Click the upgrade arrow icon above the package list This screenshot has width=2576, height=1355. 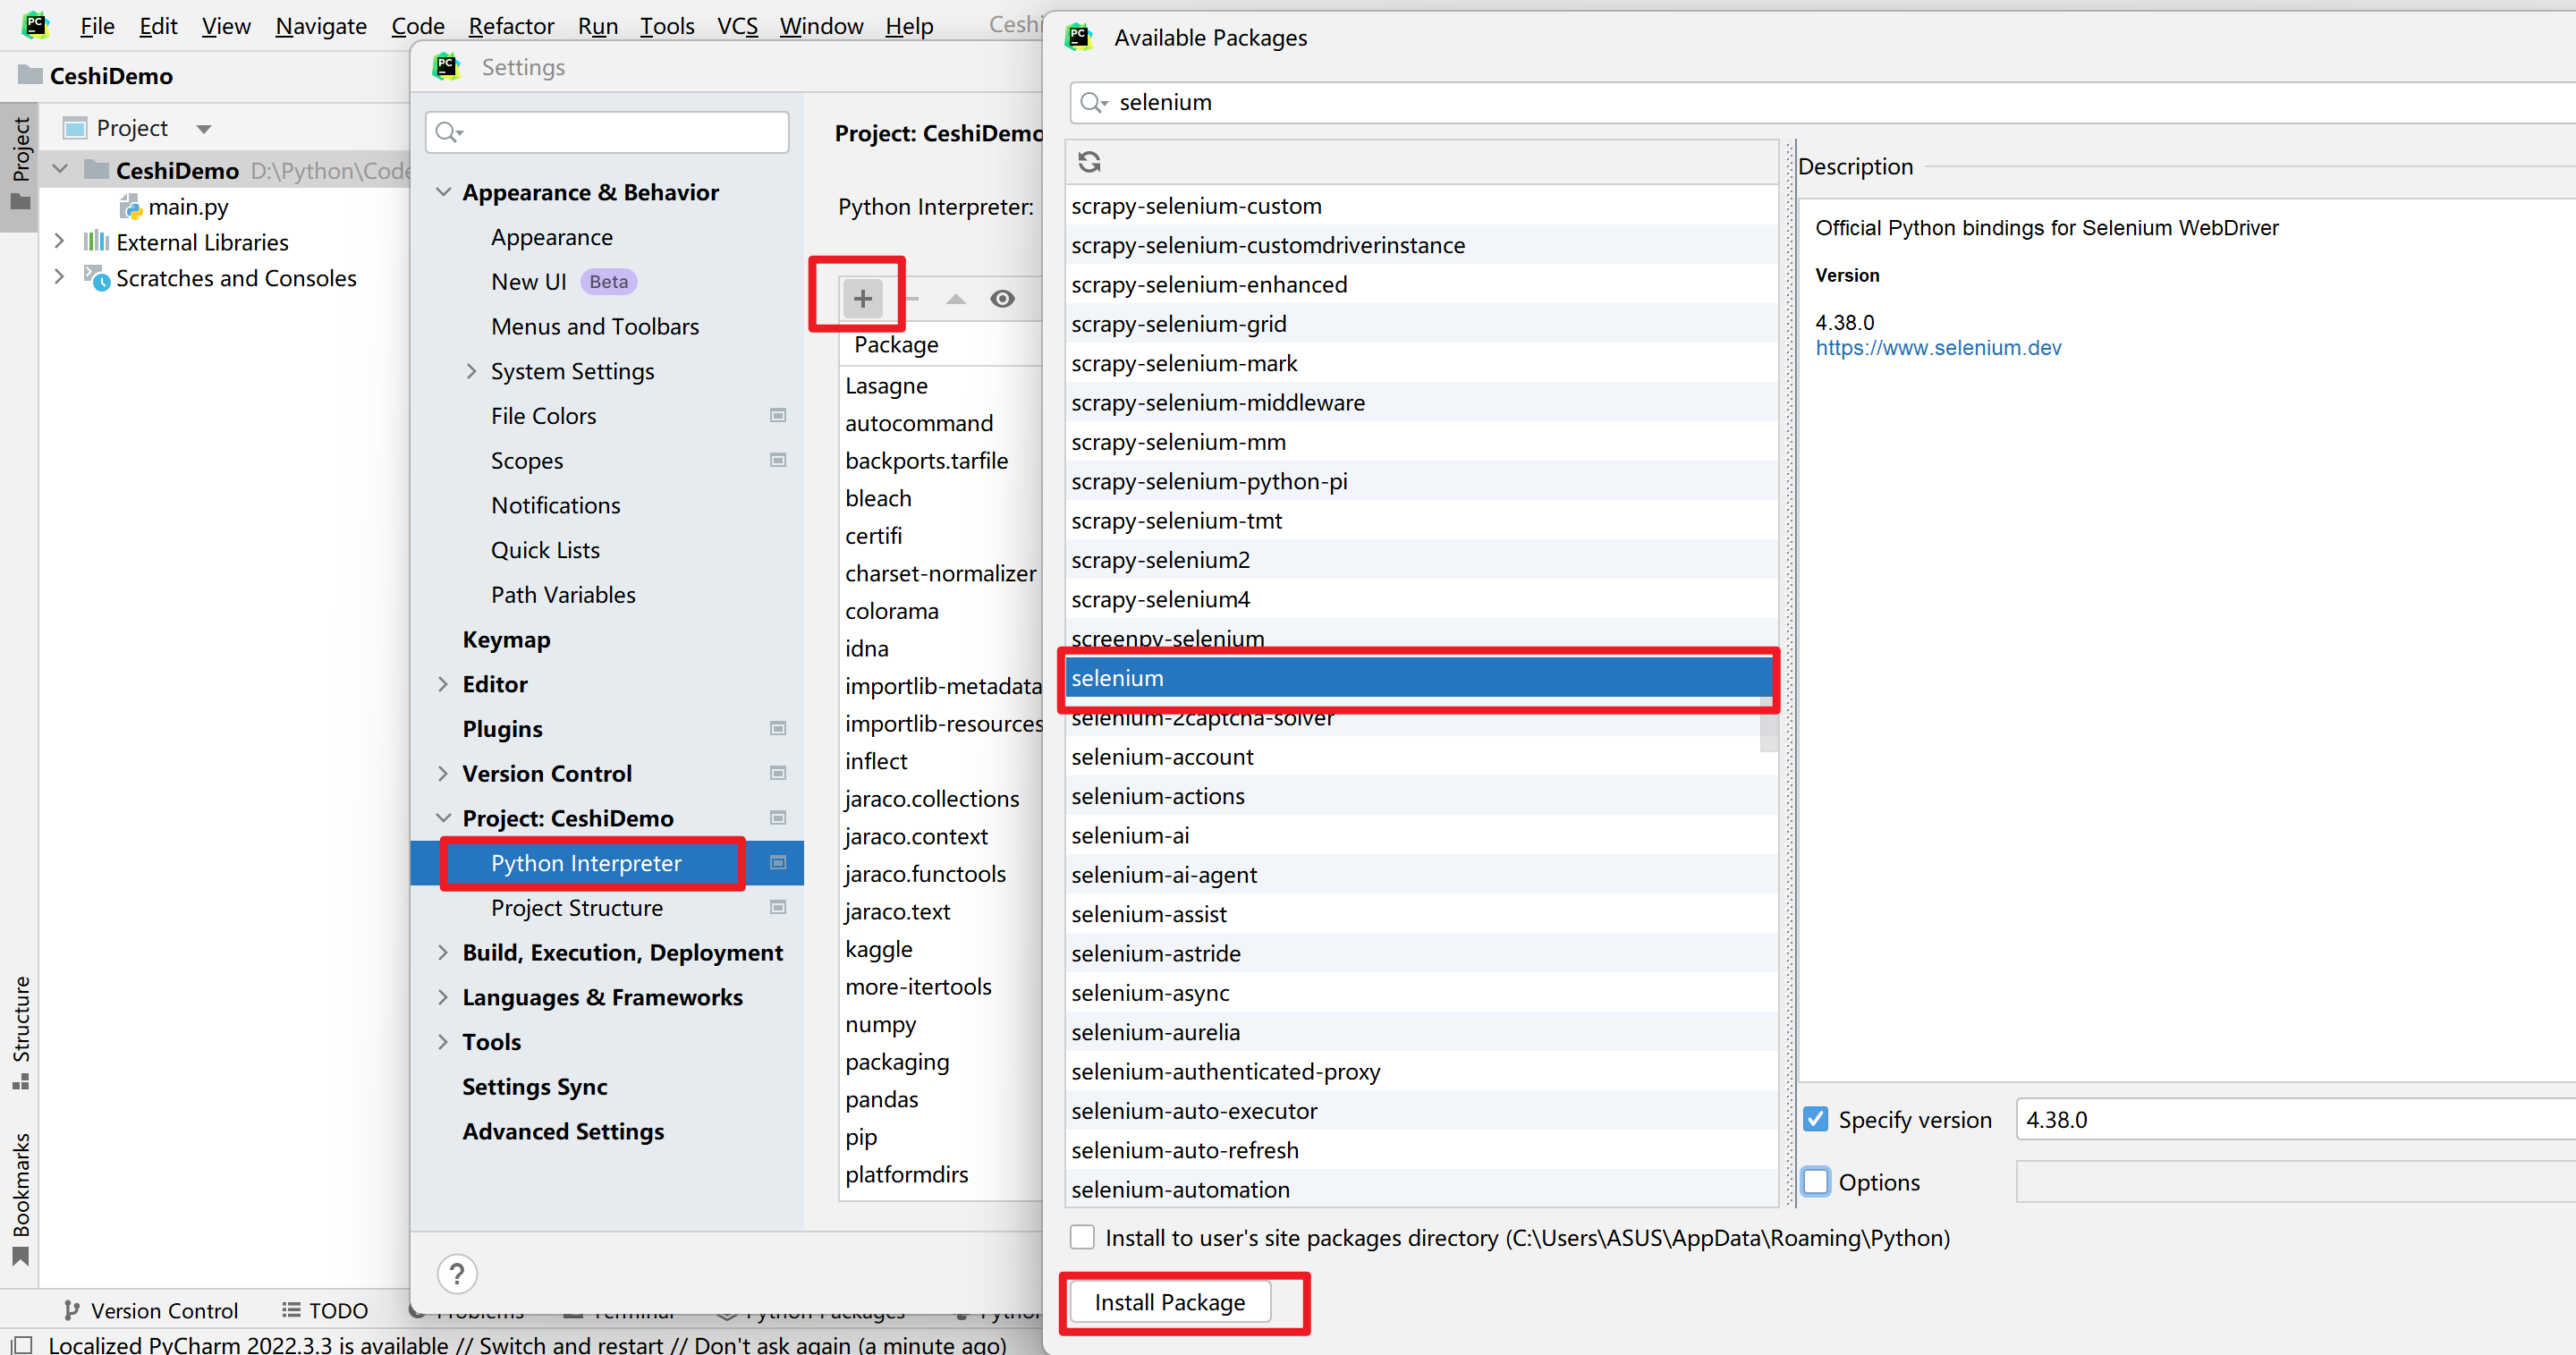point(956,298)
